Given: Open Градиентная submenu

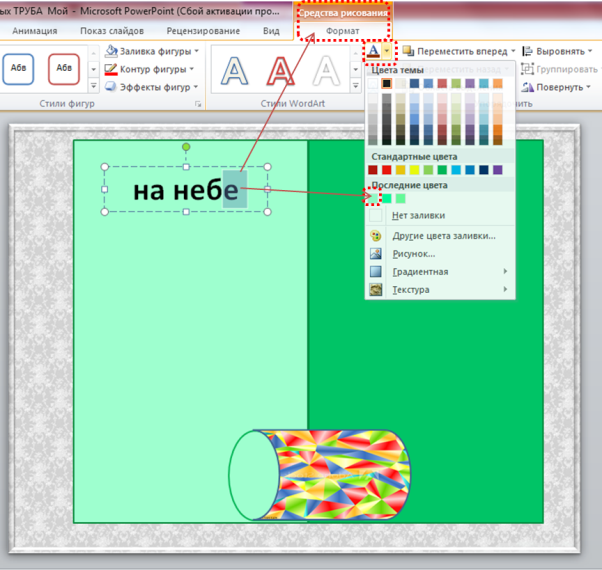Looking at the screenshot, I should 440,272.
